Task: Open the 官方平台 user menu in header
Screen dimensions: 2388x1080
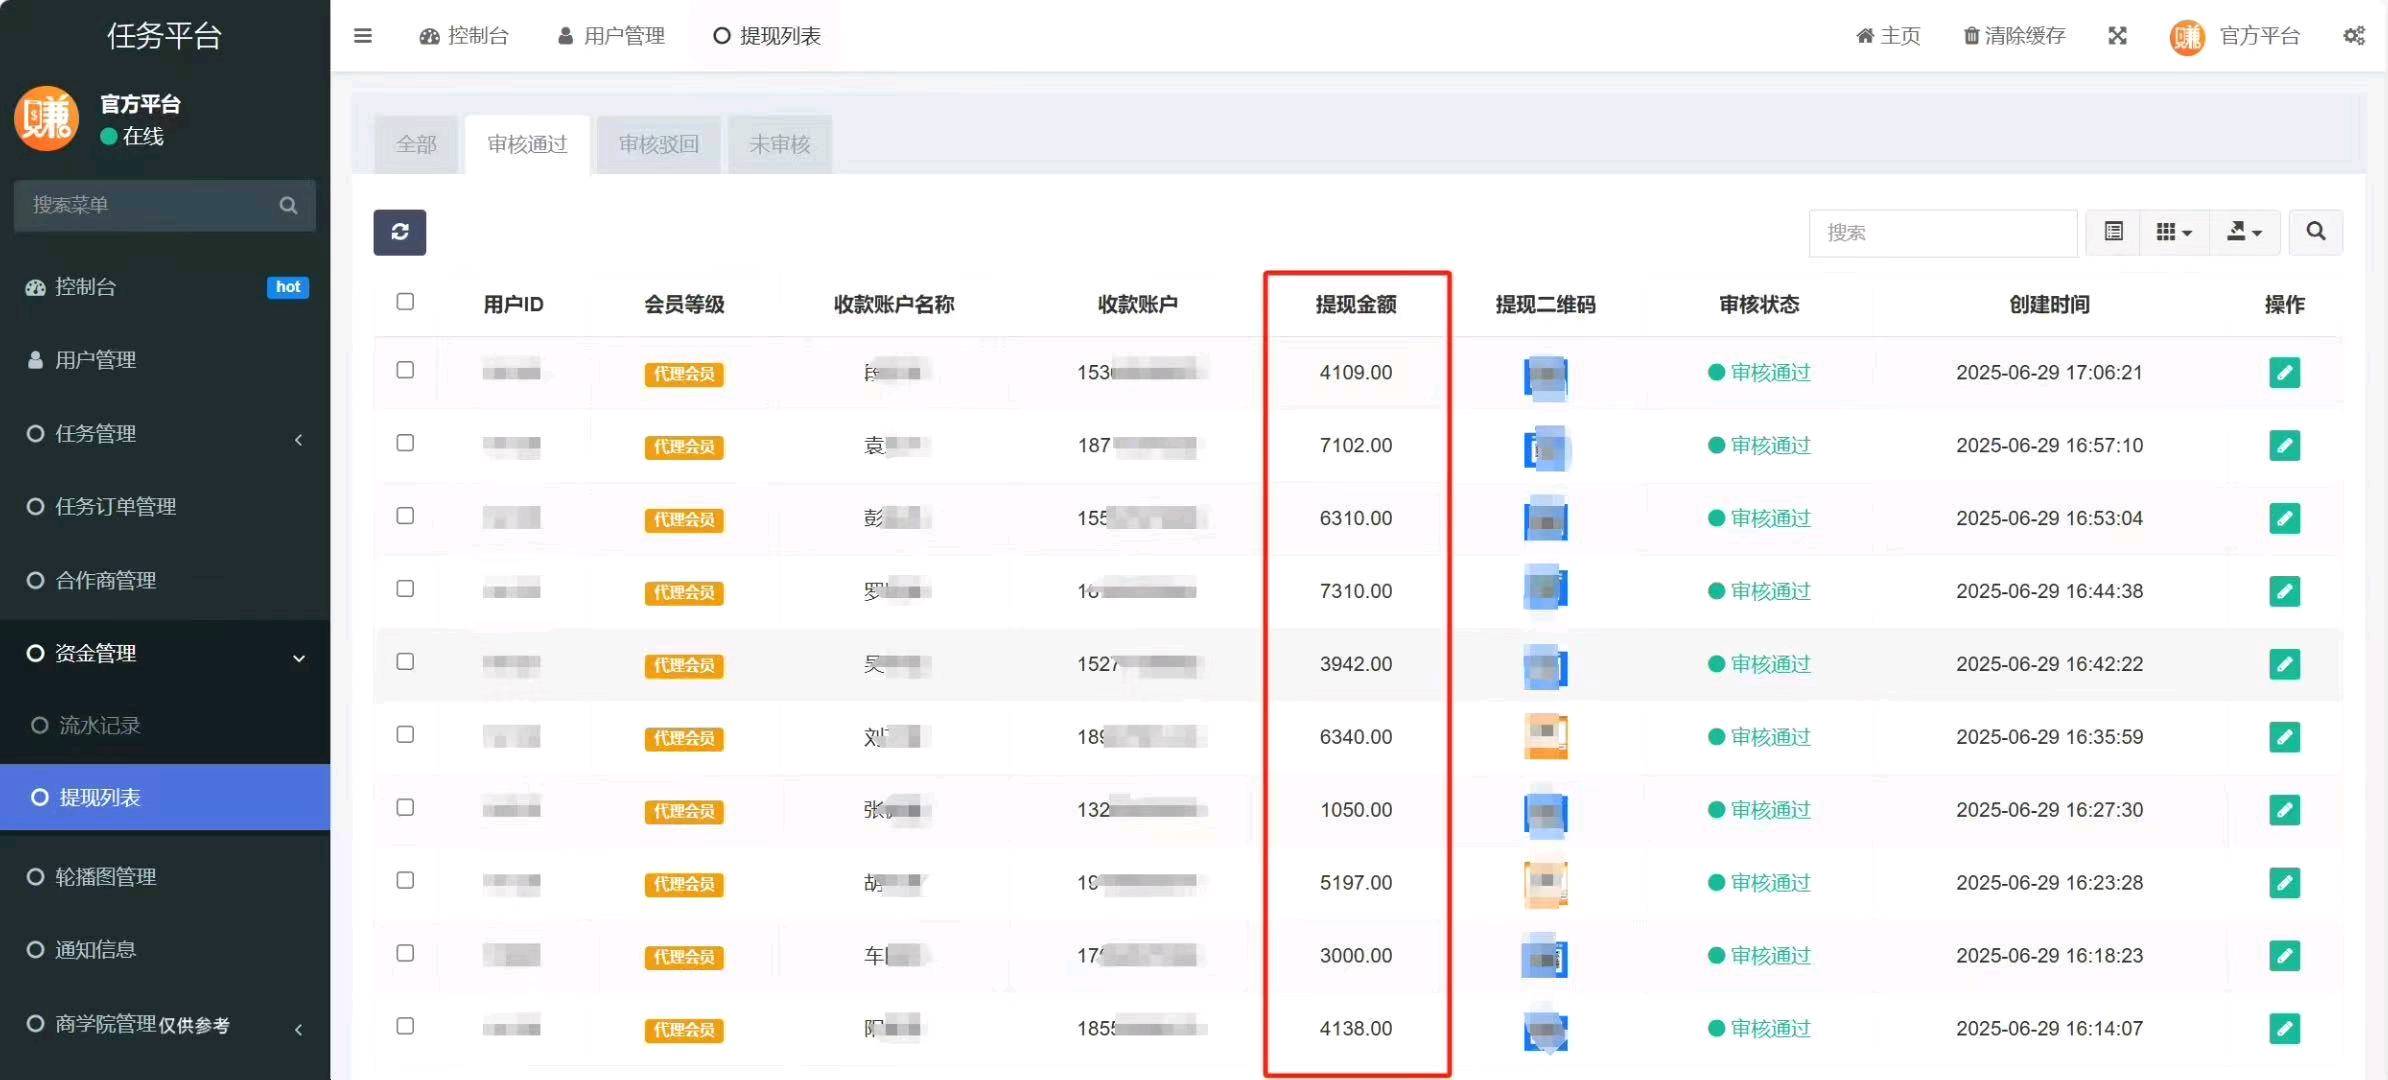Action: pyautogui.click(x=2235, y=37)
